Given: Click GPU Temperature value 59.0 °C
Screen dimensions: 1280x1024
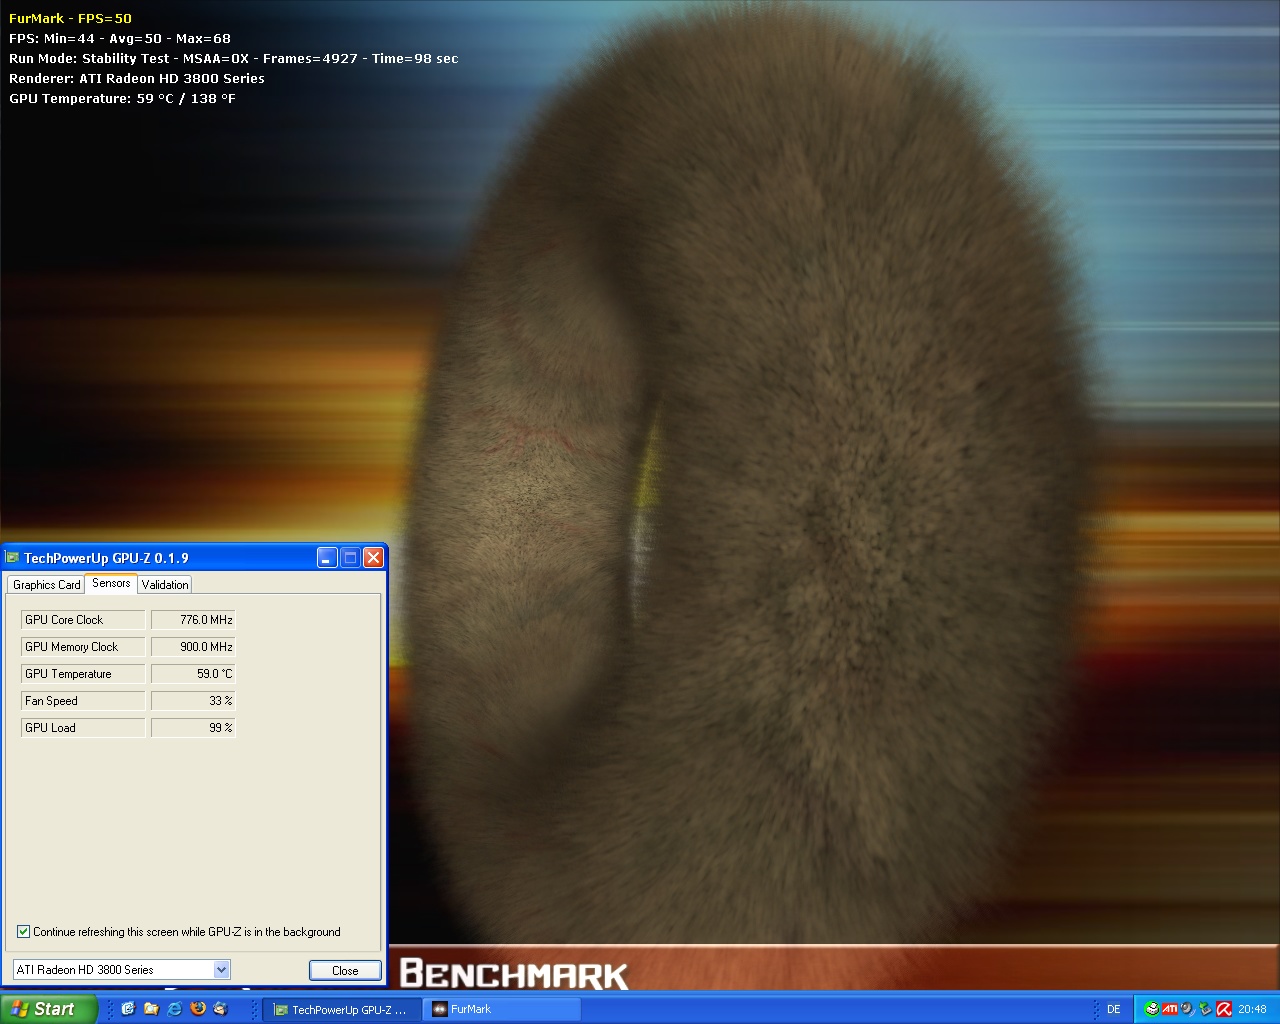Looking at the screenshot, I should (x=193, y=674).
